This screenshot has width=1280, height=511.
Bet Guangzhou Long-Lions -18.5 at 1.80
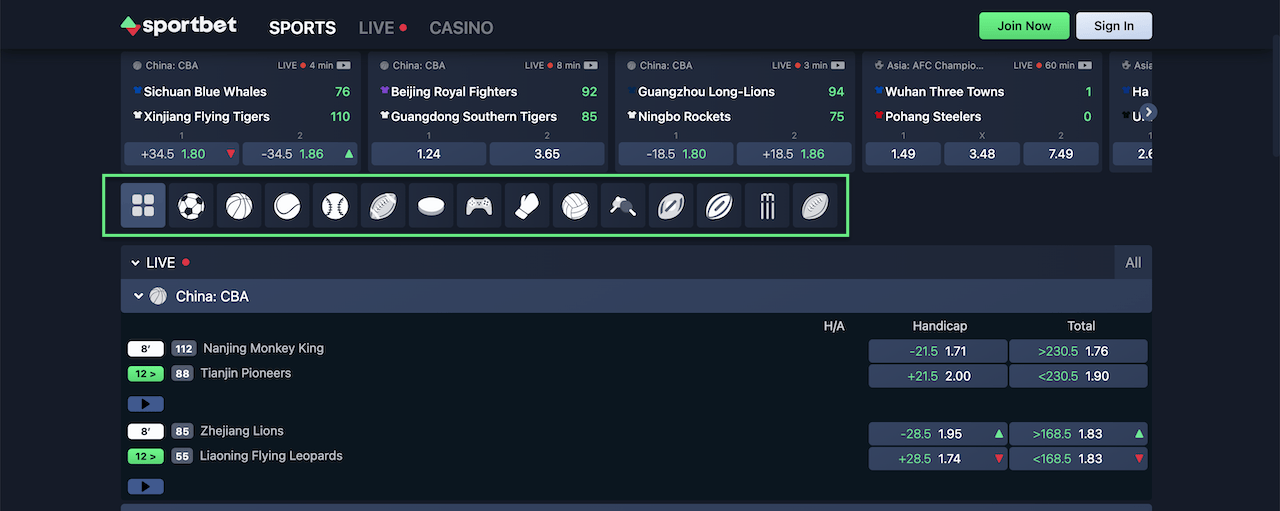[676, 154]
